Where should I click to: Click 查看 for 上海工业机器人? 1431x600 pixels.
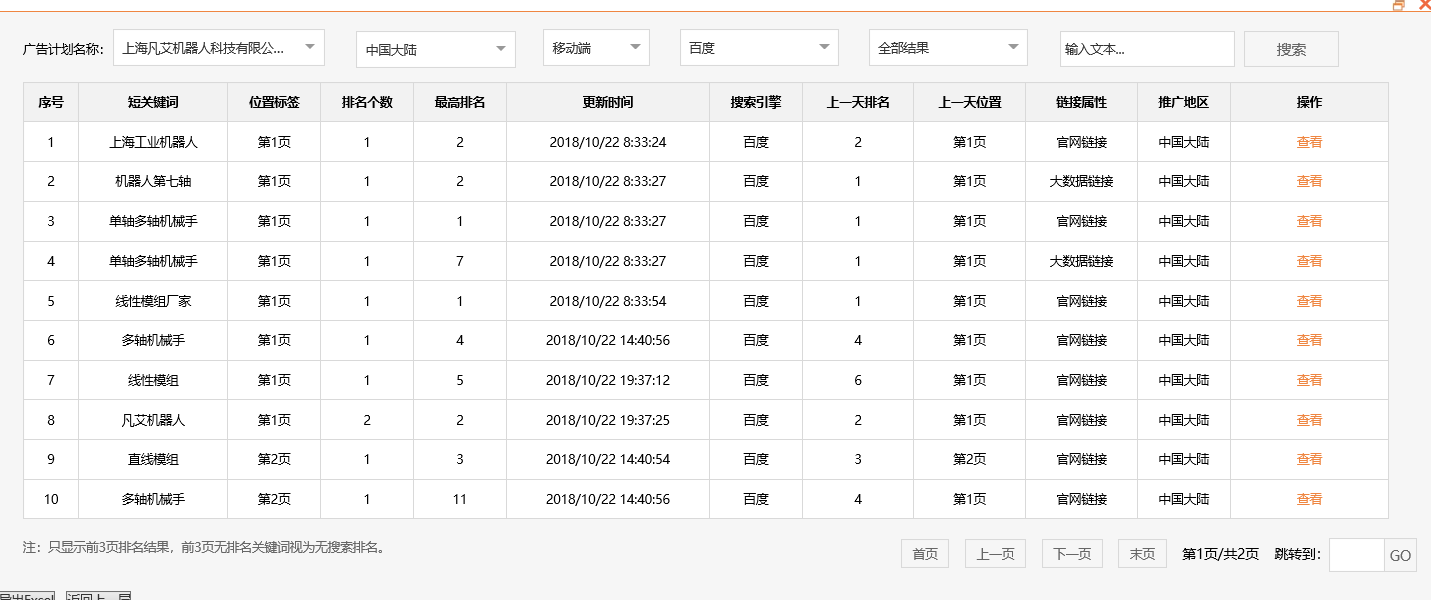coord(1309,141)
